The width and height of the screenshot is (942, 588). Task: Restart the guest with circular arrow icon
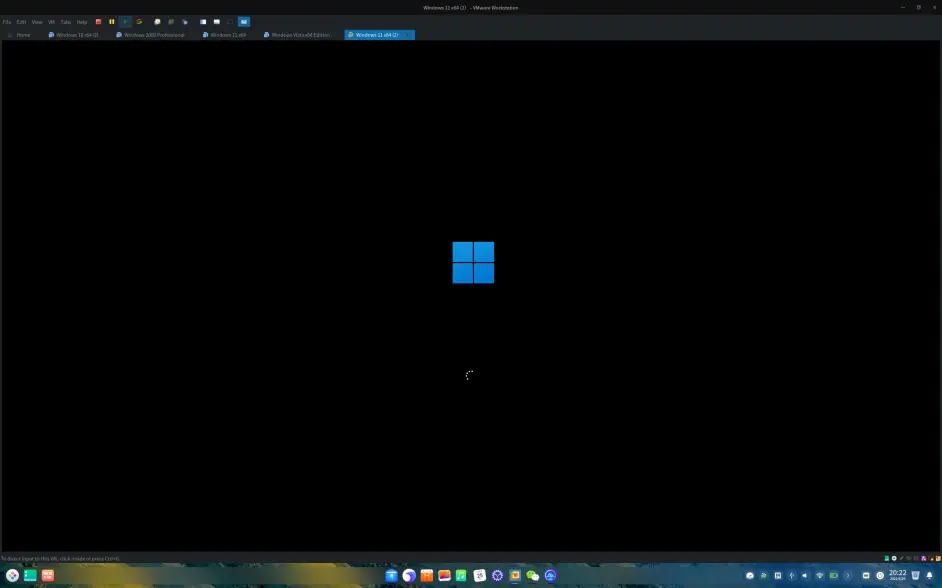click(x=139, y=22)
